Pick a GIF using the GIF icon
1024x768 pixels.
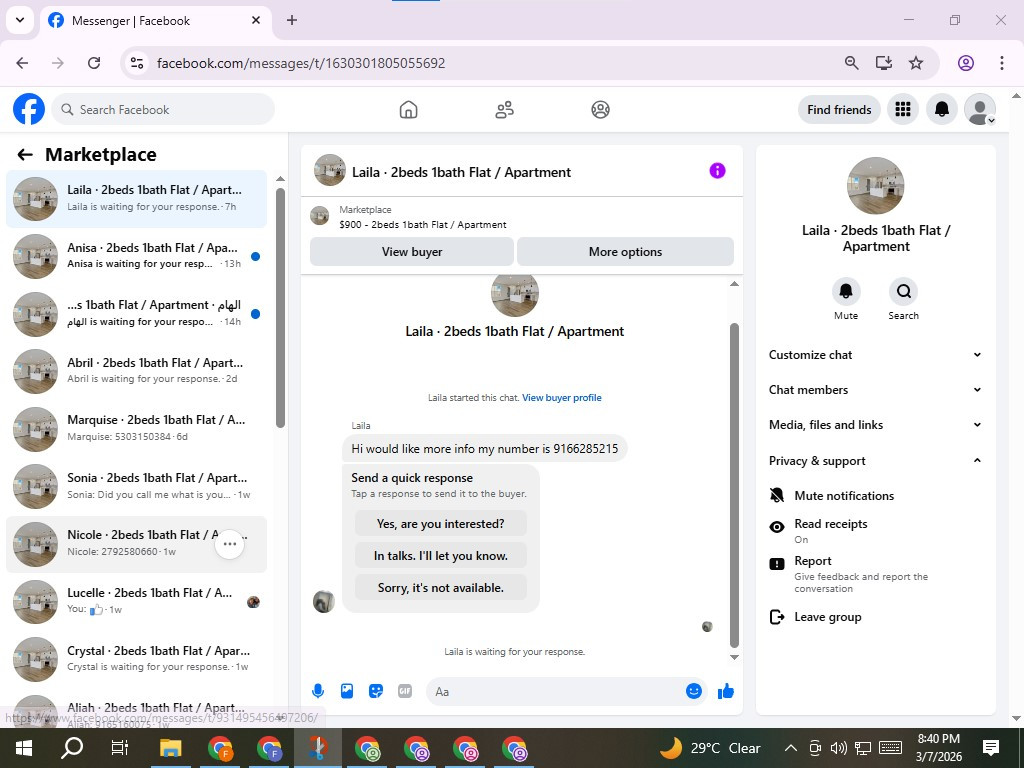(x=405, y=691)
